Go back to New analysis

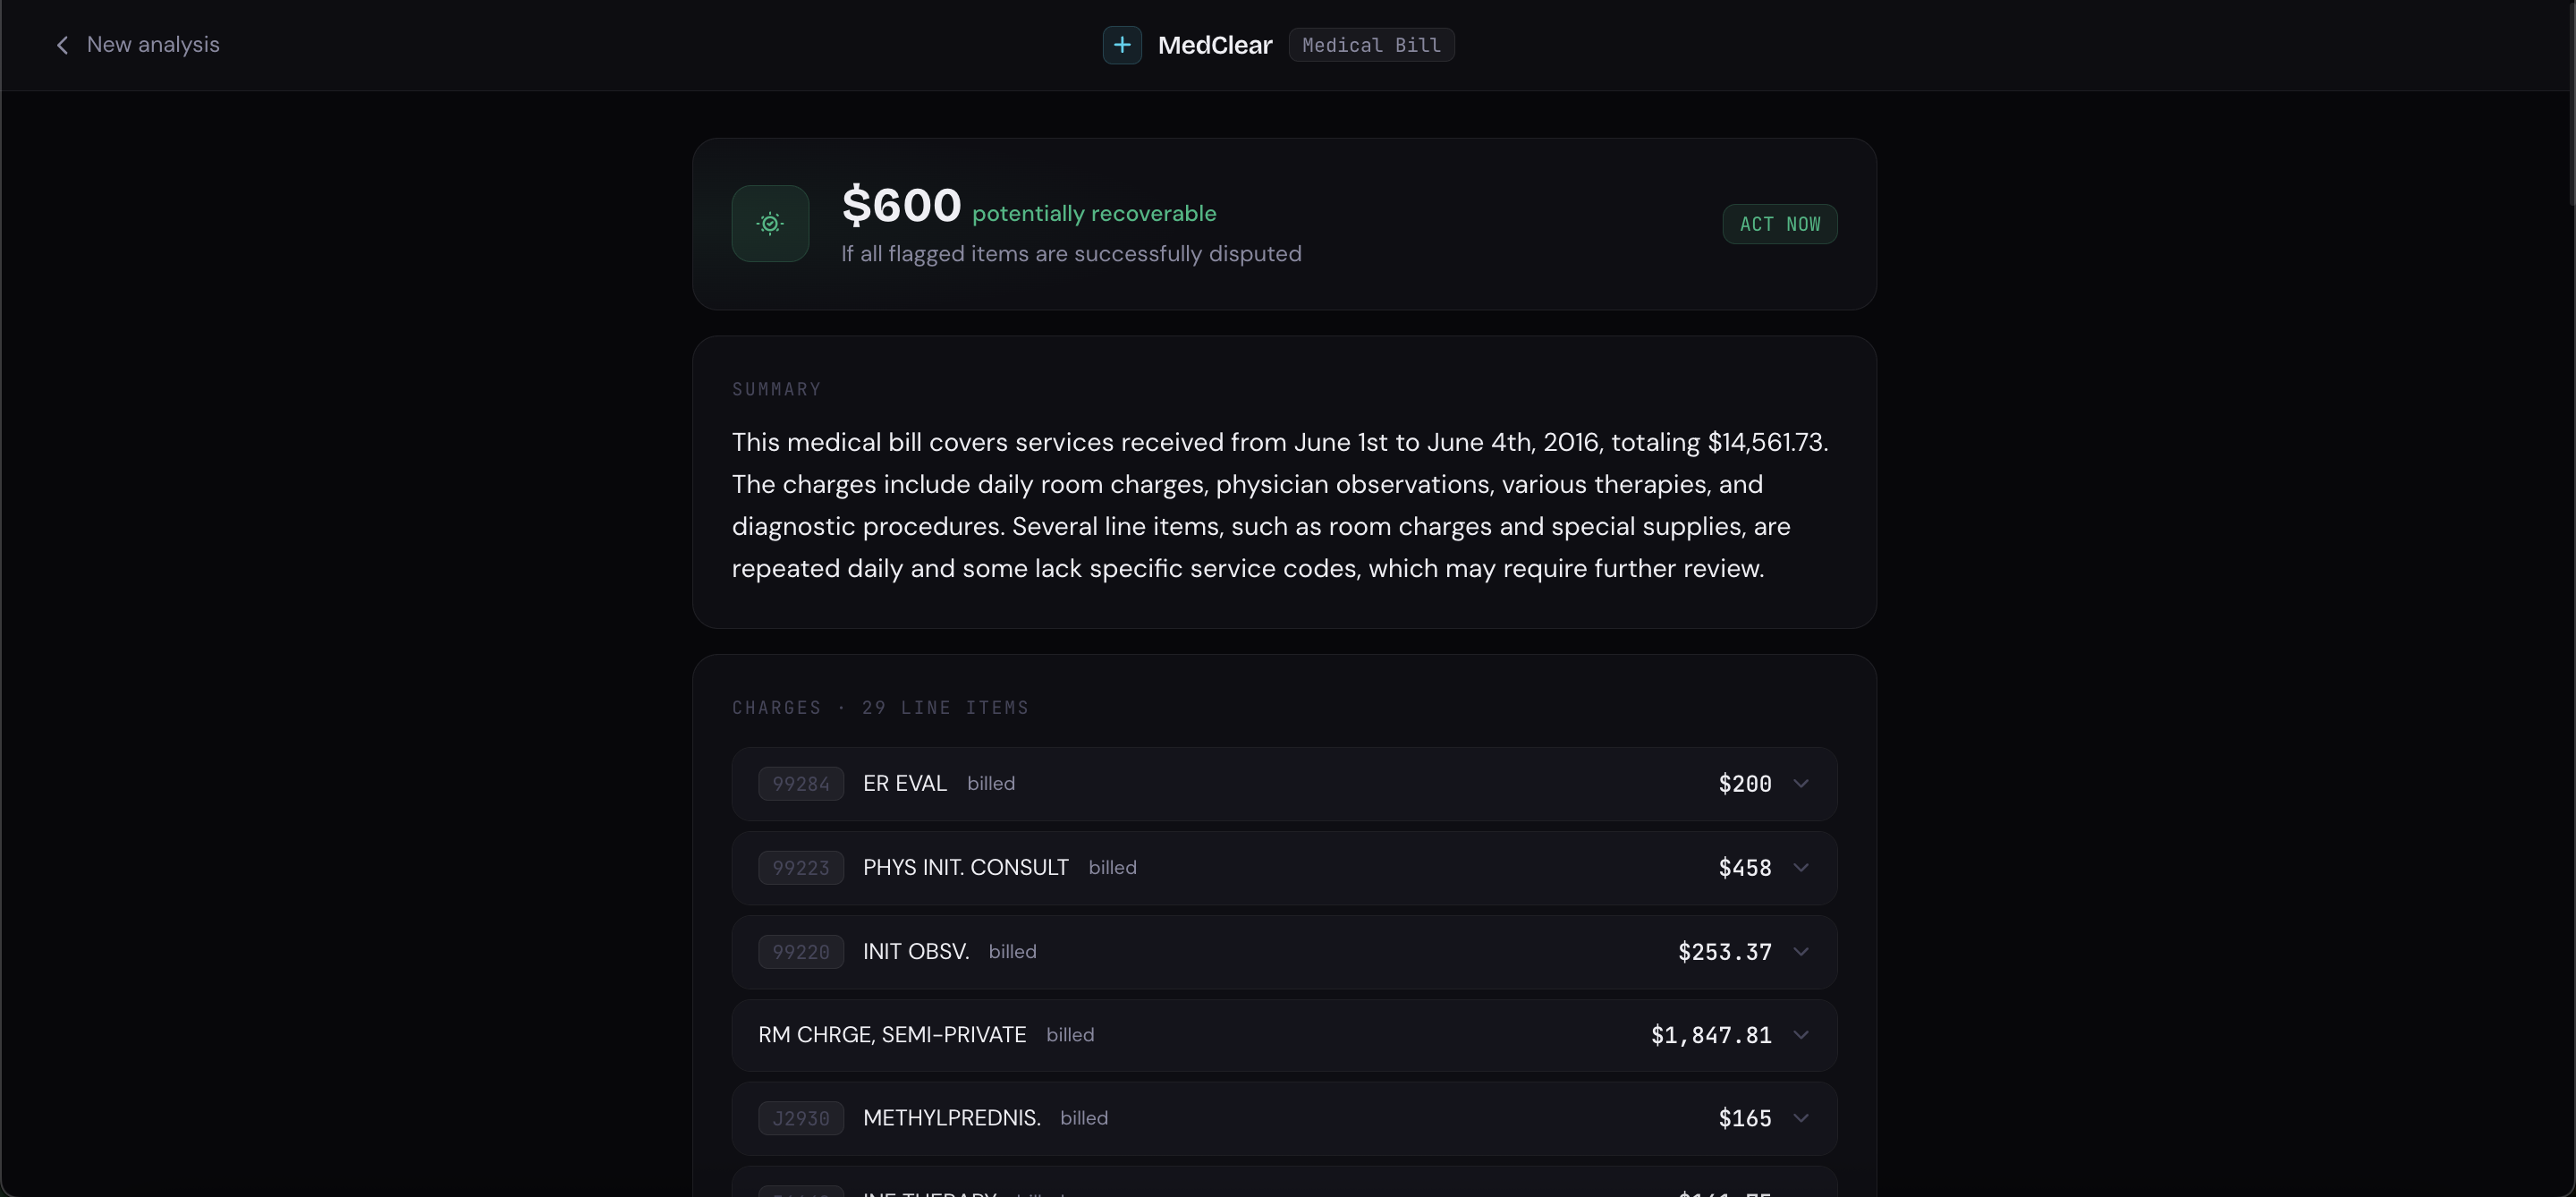[153, 45]
